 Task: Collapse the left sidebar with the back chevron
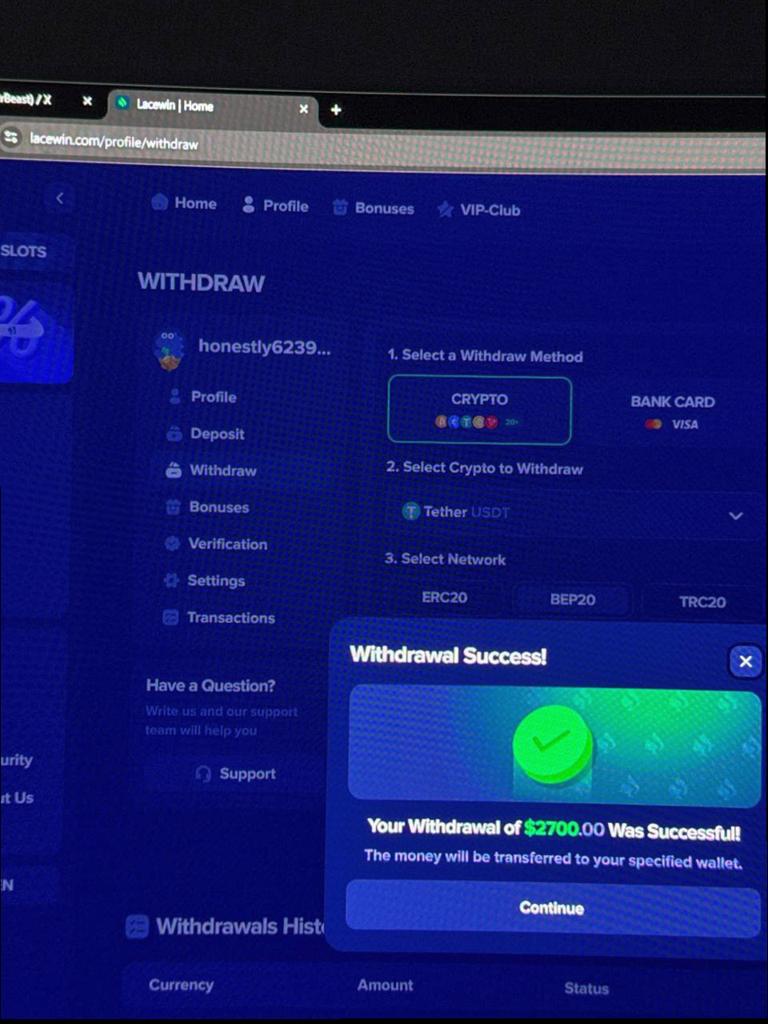coord(59,198)
